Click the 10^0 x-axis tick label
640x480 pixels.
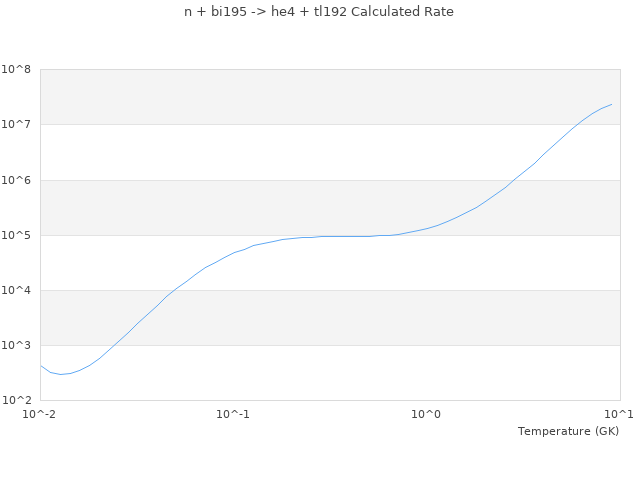tap(427, 414)
